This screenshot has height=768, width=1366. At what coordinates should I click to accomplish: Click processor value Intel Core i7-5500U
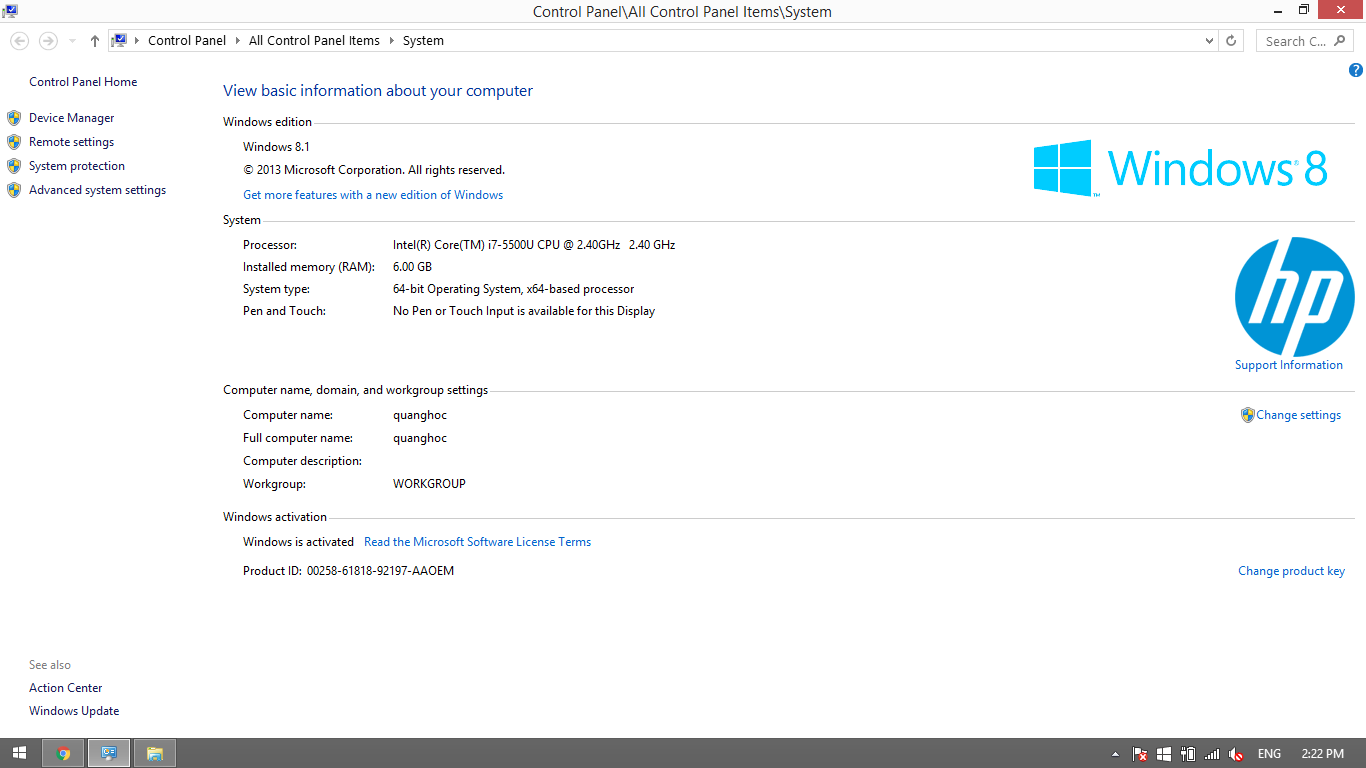tap(534, 245)
